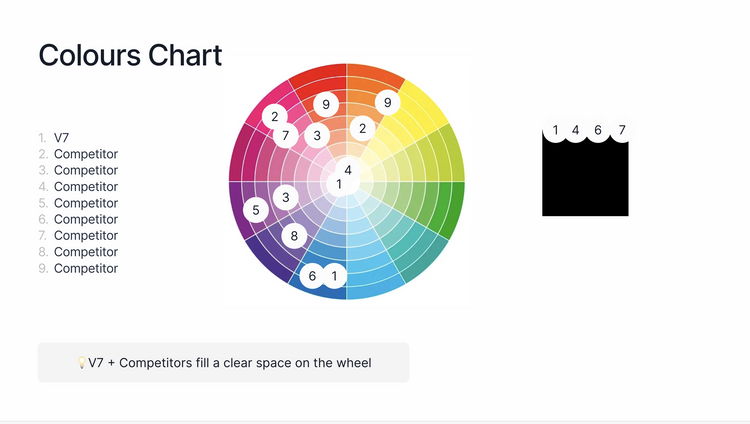The height and width of the screenshot is (424, 750).
Task: Select marker 6 on the blue wheel segment
Action: click(x=312, y=276)
